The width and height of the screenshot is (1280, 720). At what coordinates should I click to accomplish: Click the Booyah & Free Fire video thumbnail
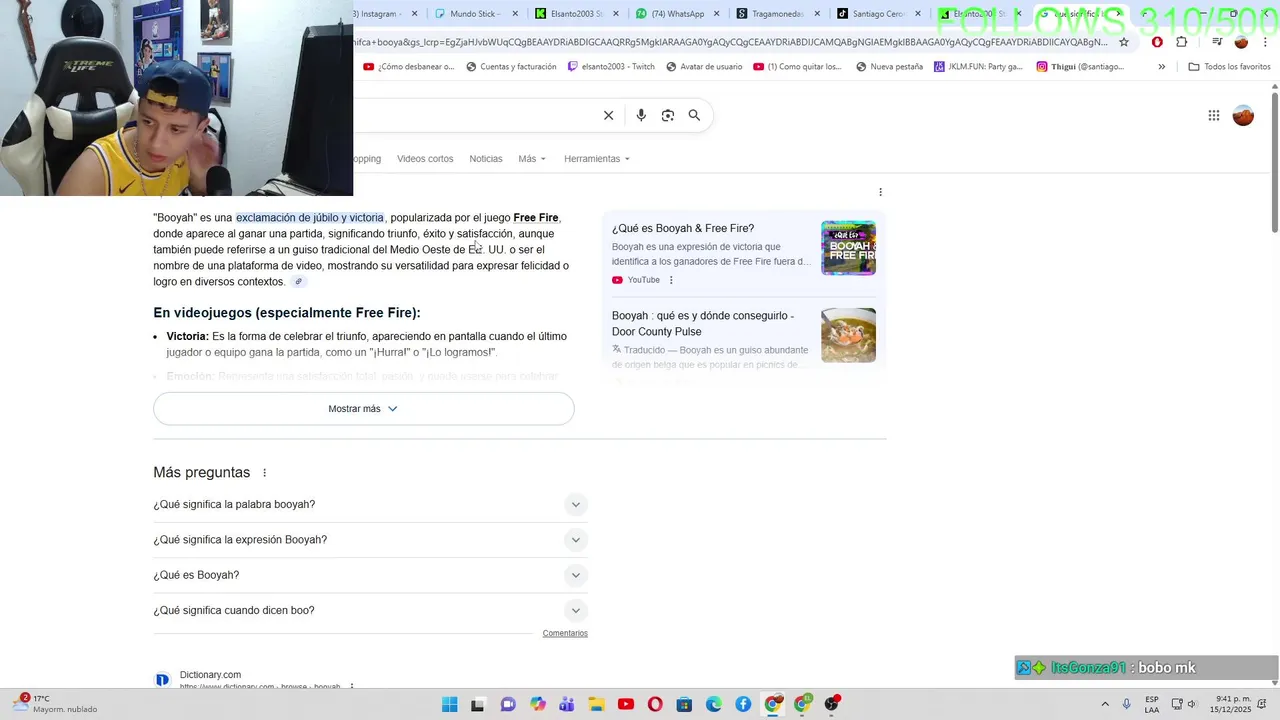point(848,248)
